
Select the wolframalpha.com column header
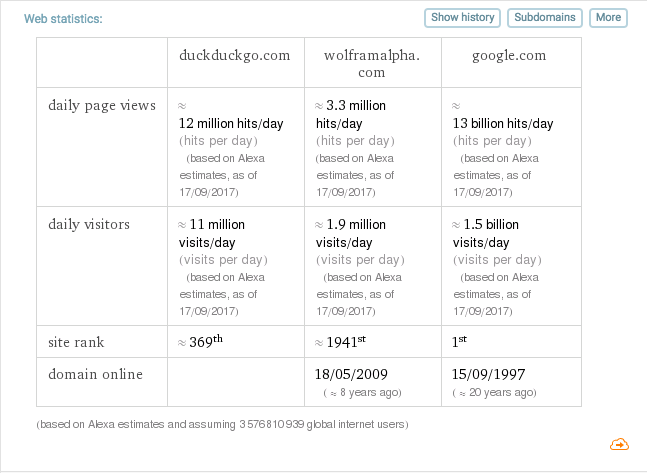[372, 63]
